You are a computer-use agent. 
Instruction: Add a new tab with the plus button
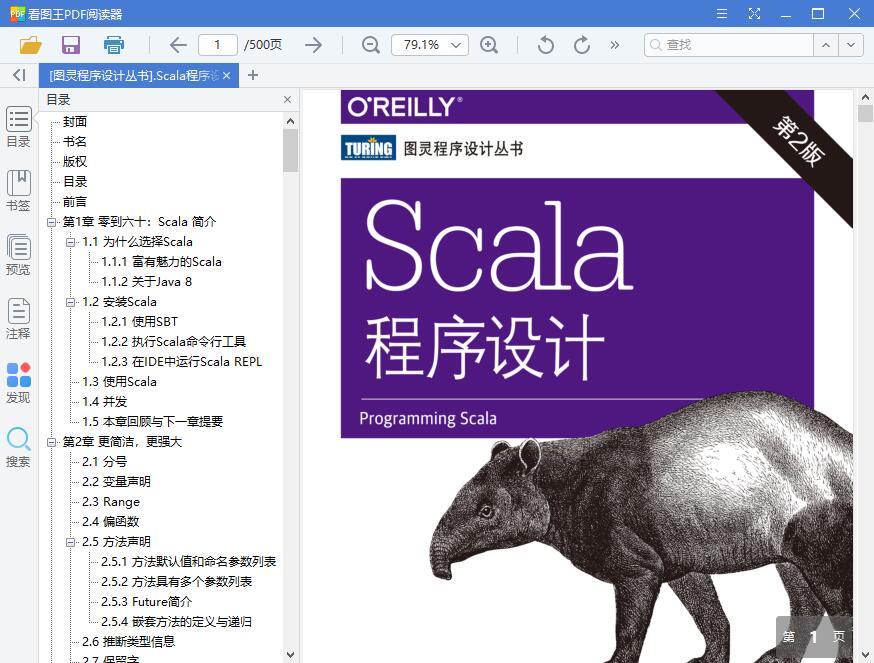253,75
